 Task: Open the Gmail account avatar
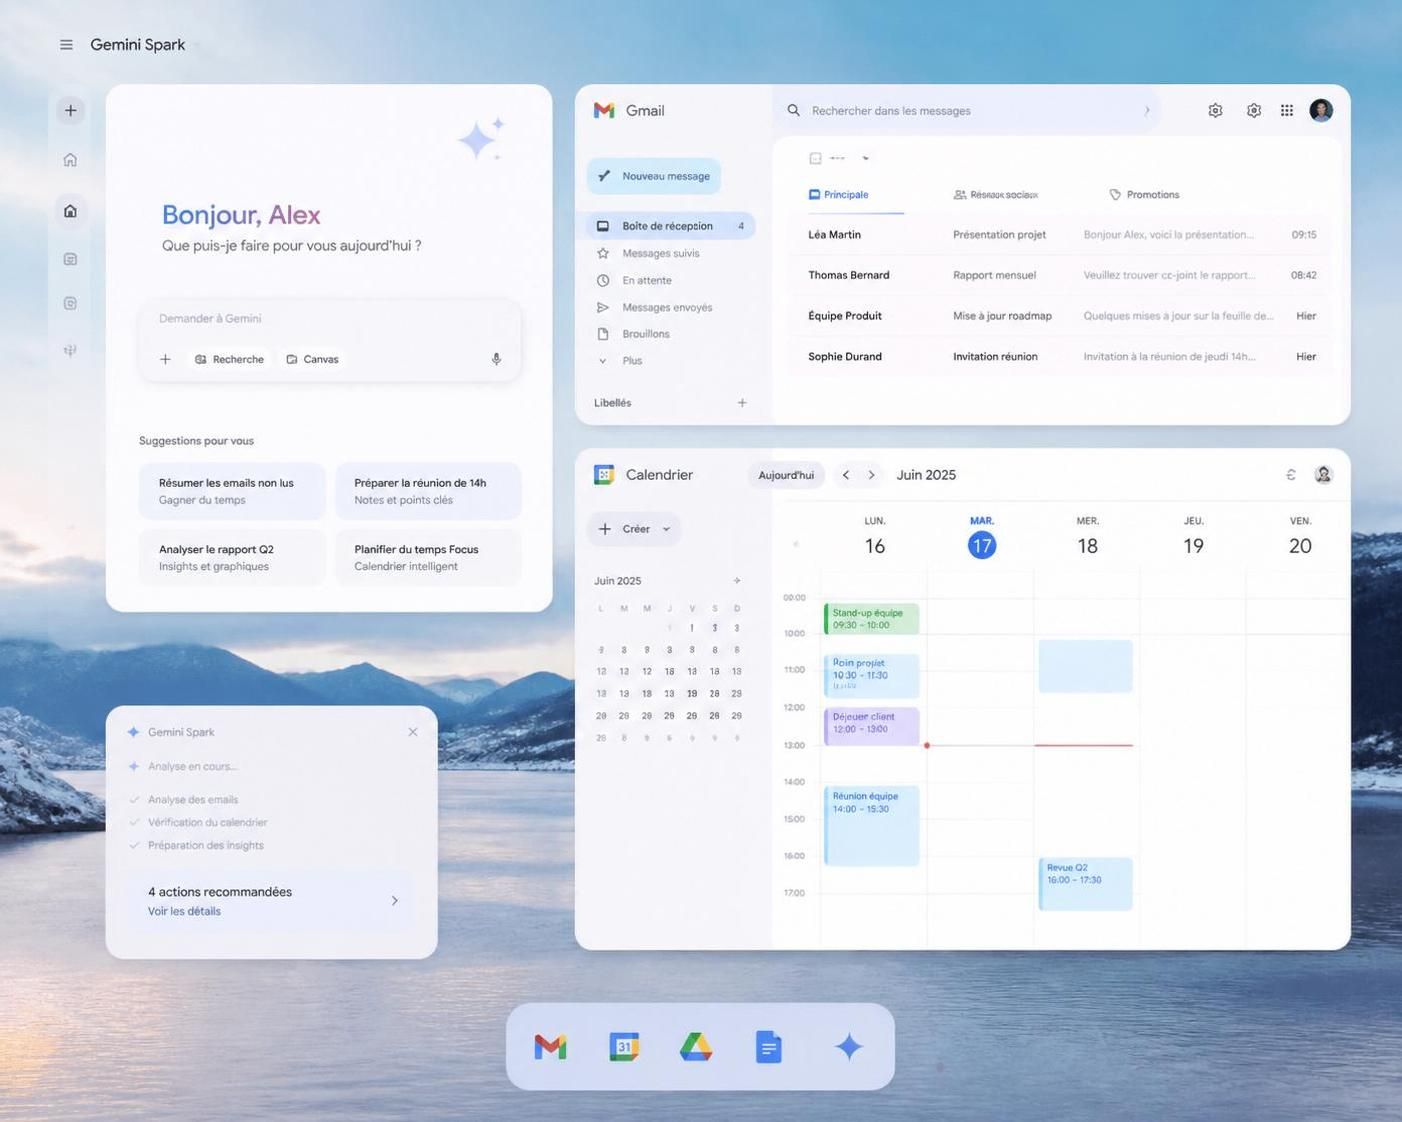(1321, 111)
